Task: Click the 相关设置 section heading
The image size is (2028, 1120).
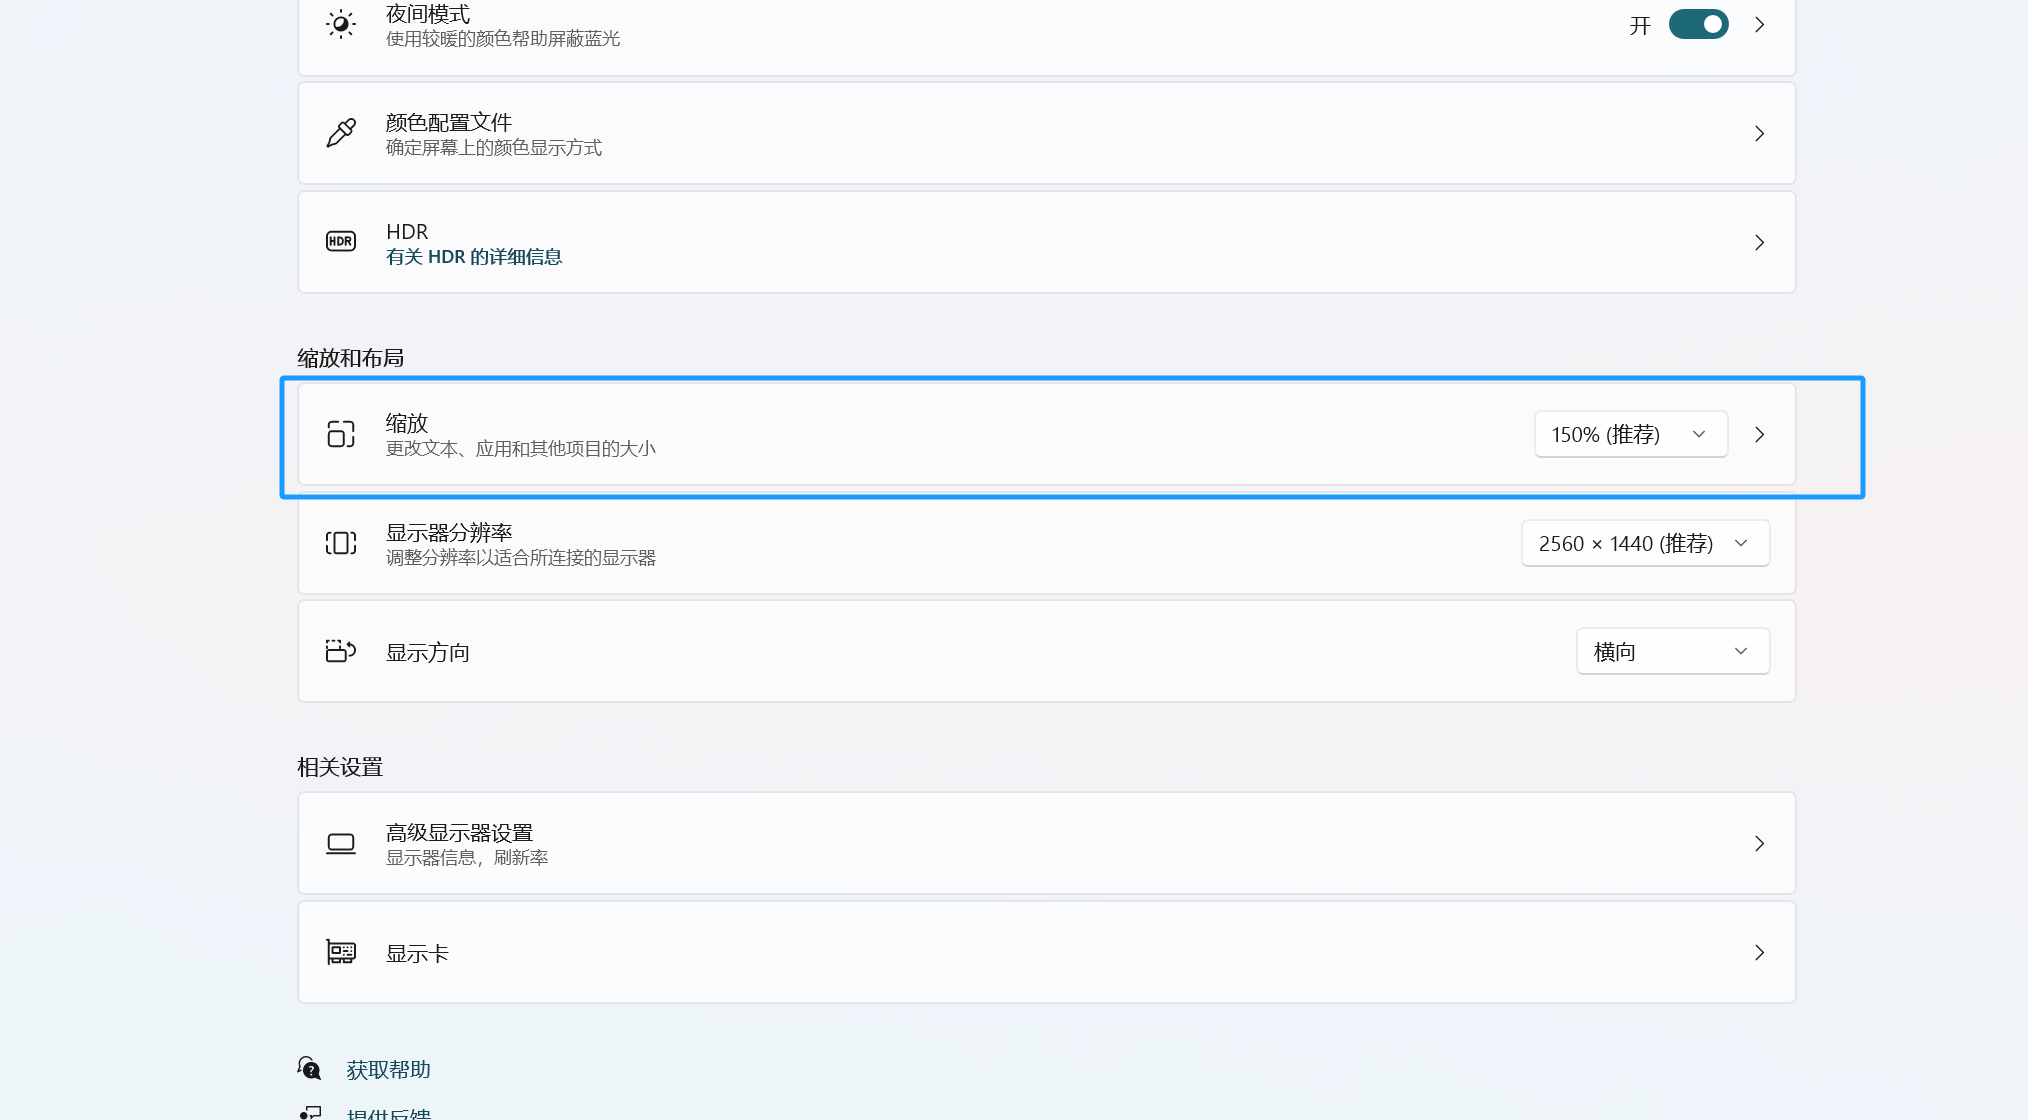Action: [x=340, y=767]
